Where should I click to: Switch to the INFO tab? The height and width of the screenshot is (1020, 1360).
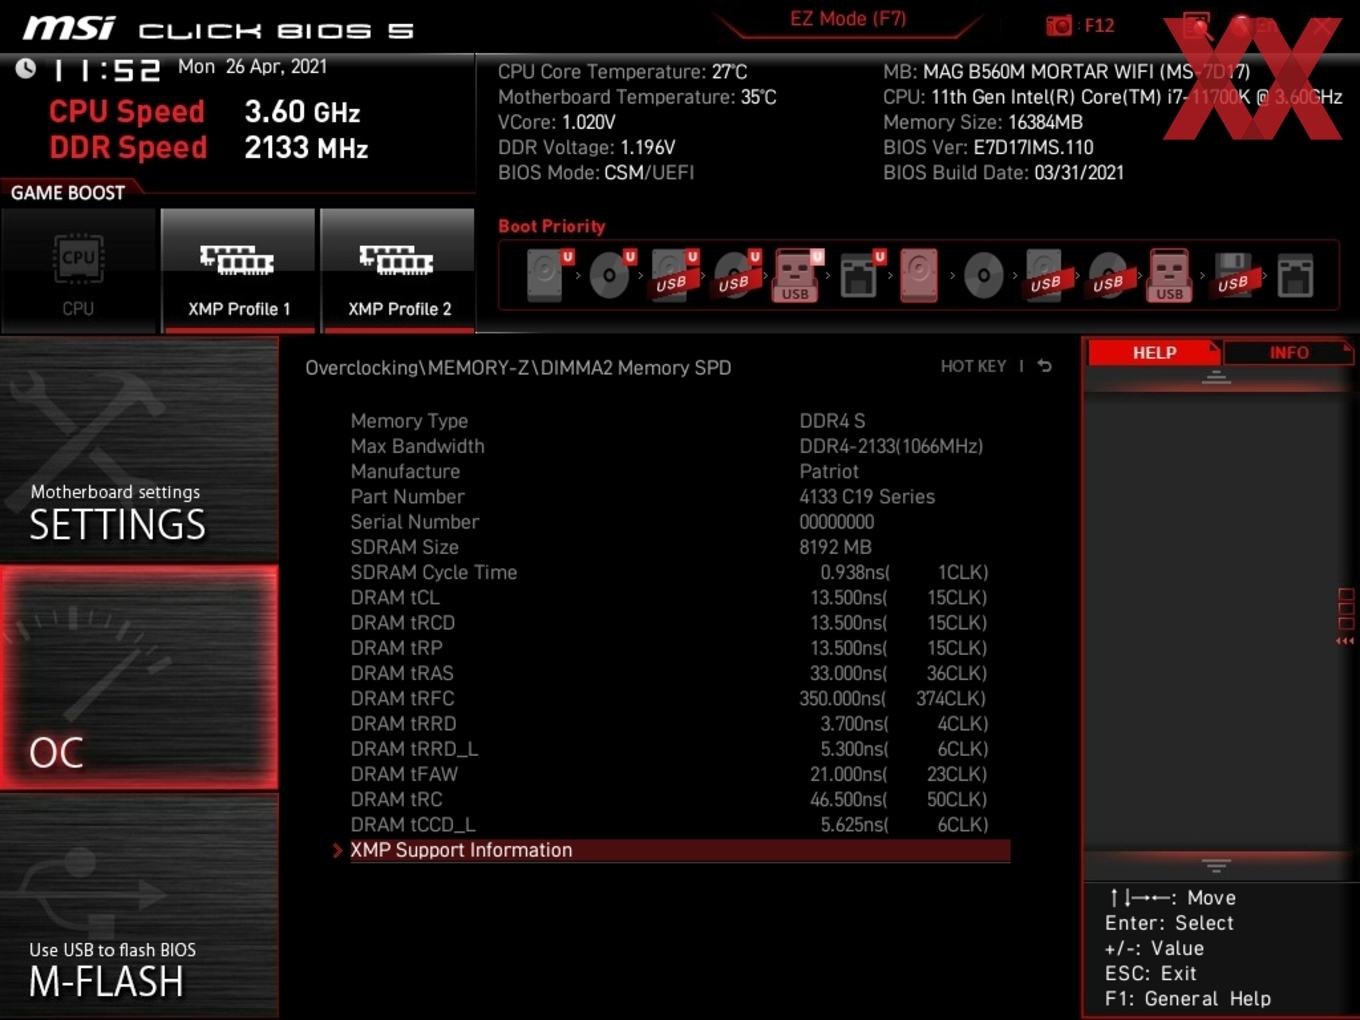[1288, 353]
